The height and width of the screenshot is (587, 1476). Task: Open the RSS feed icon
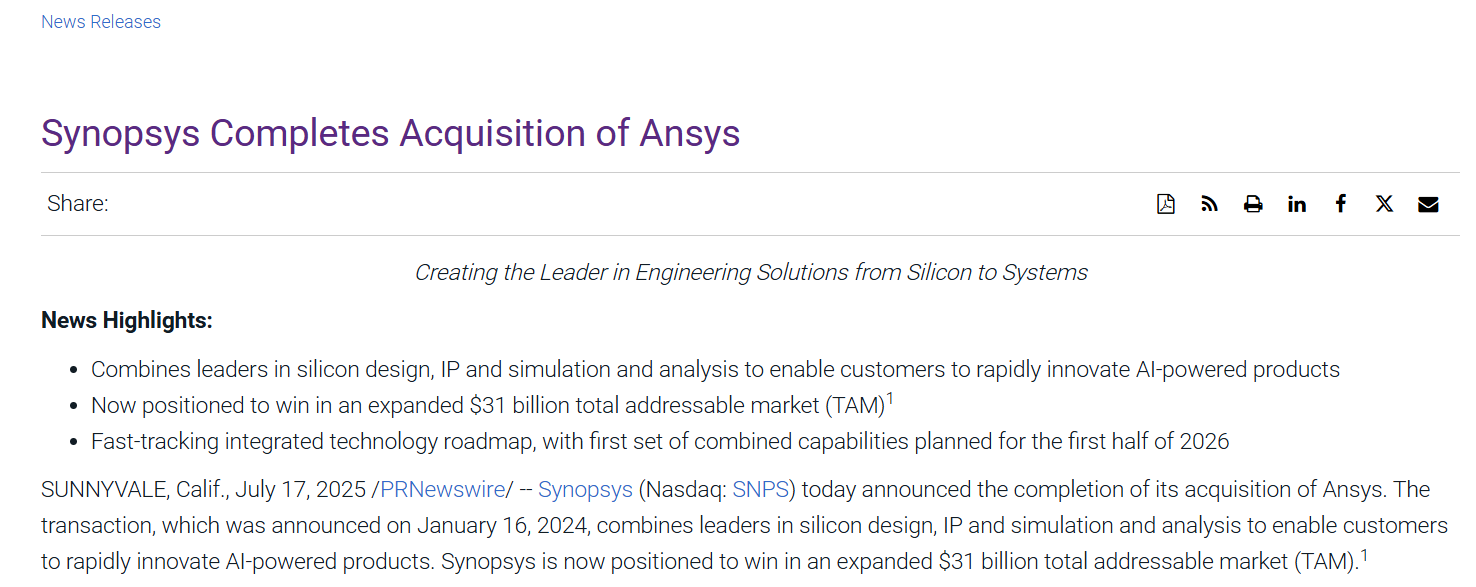coord(1210,204)
